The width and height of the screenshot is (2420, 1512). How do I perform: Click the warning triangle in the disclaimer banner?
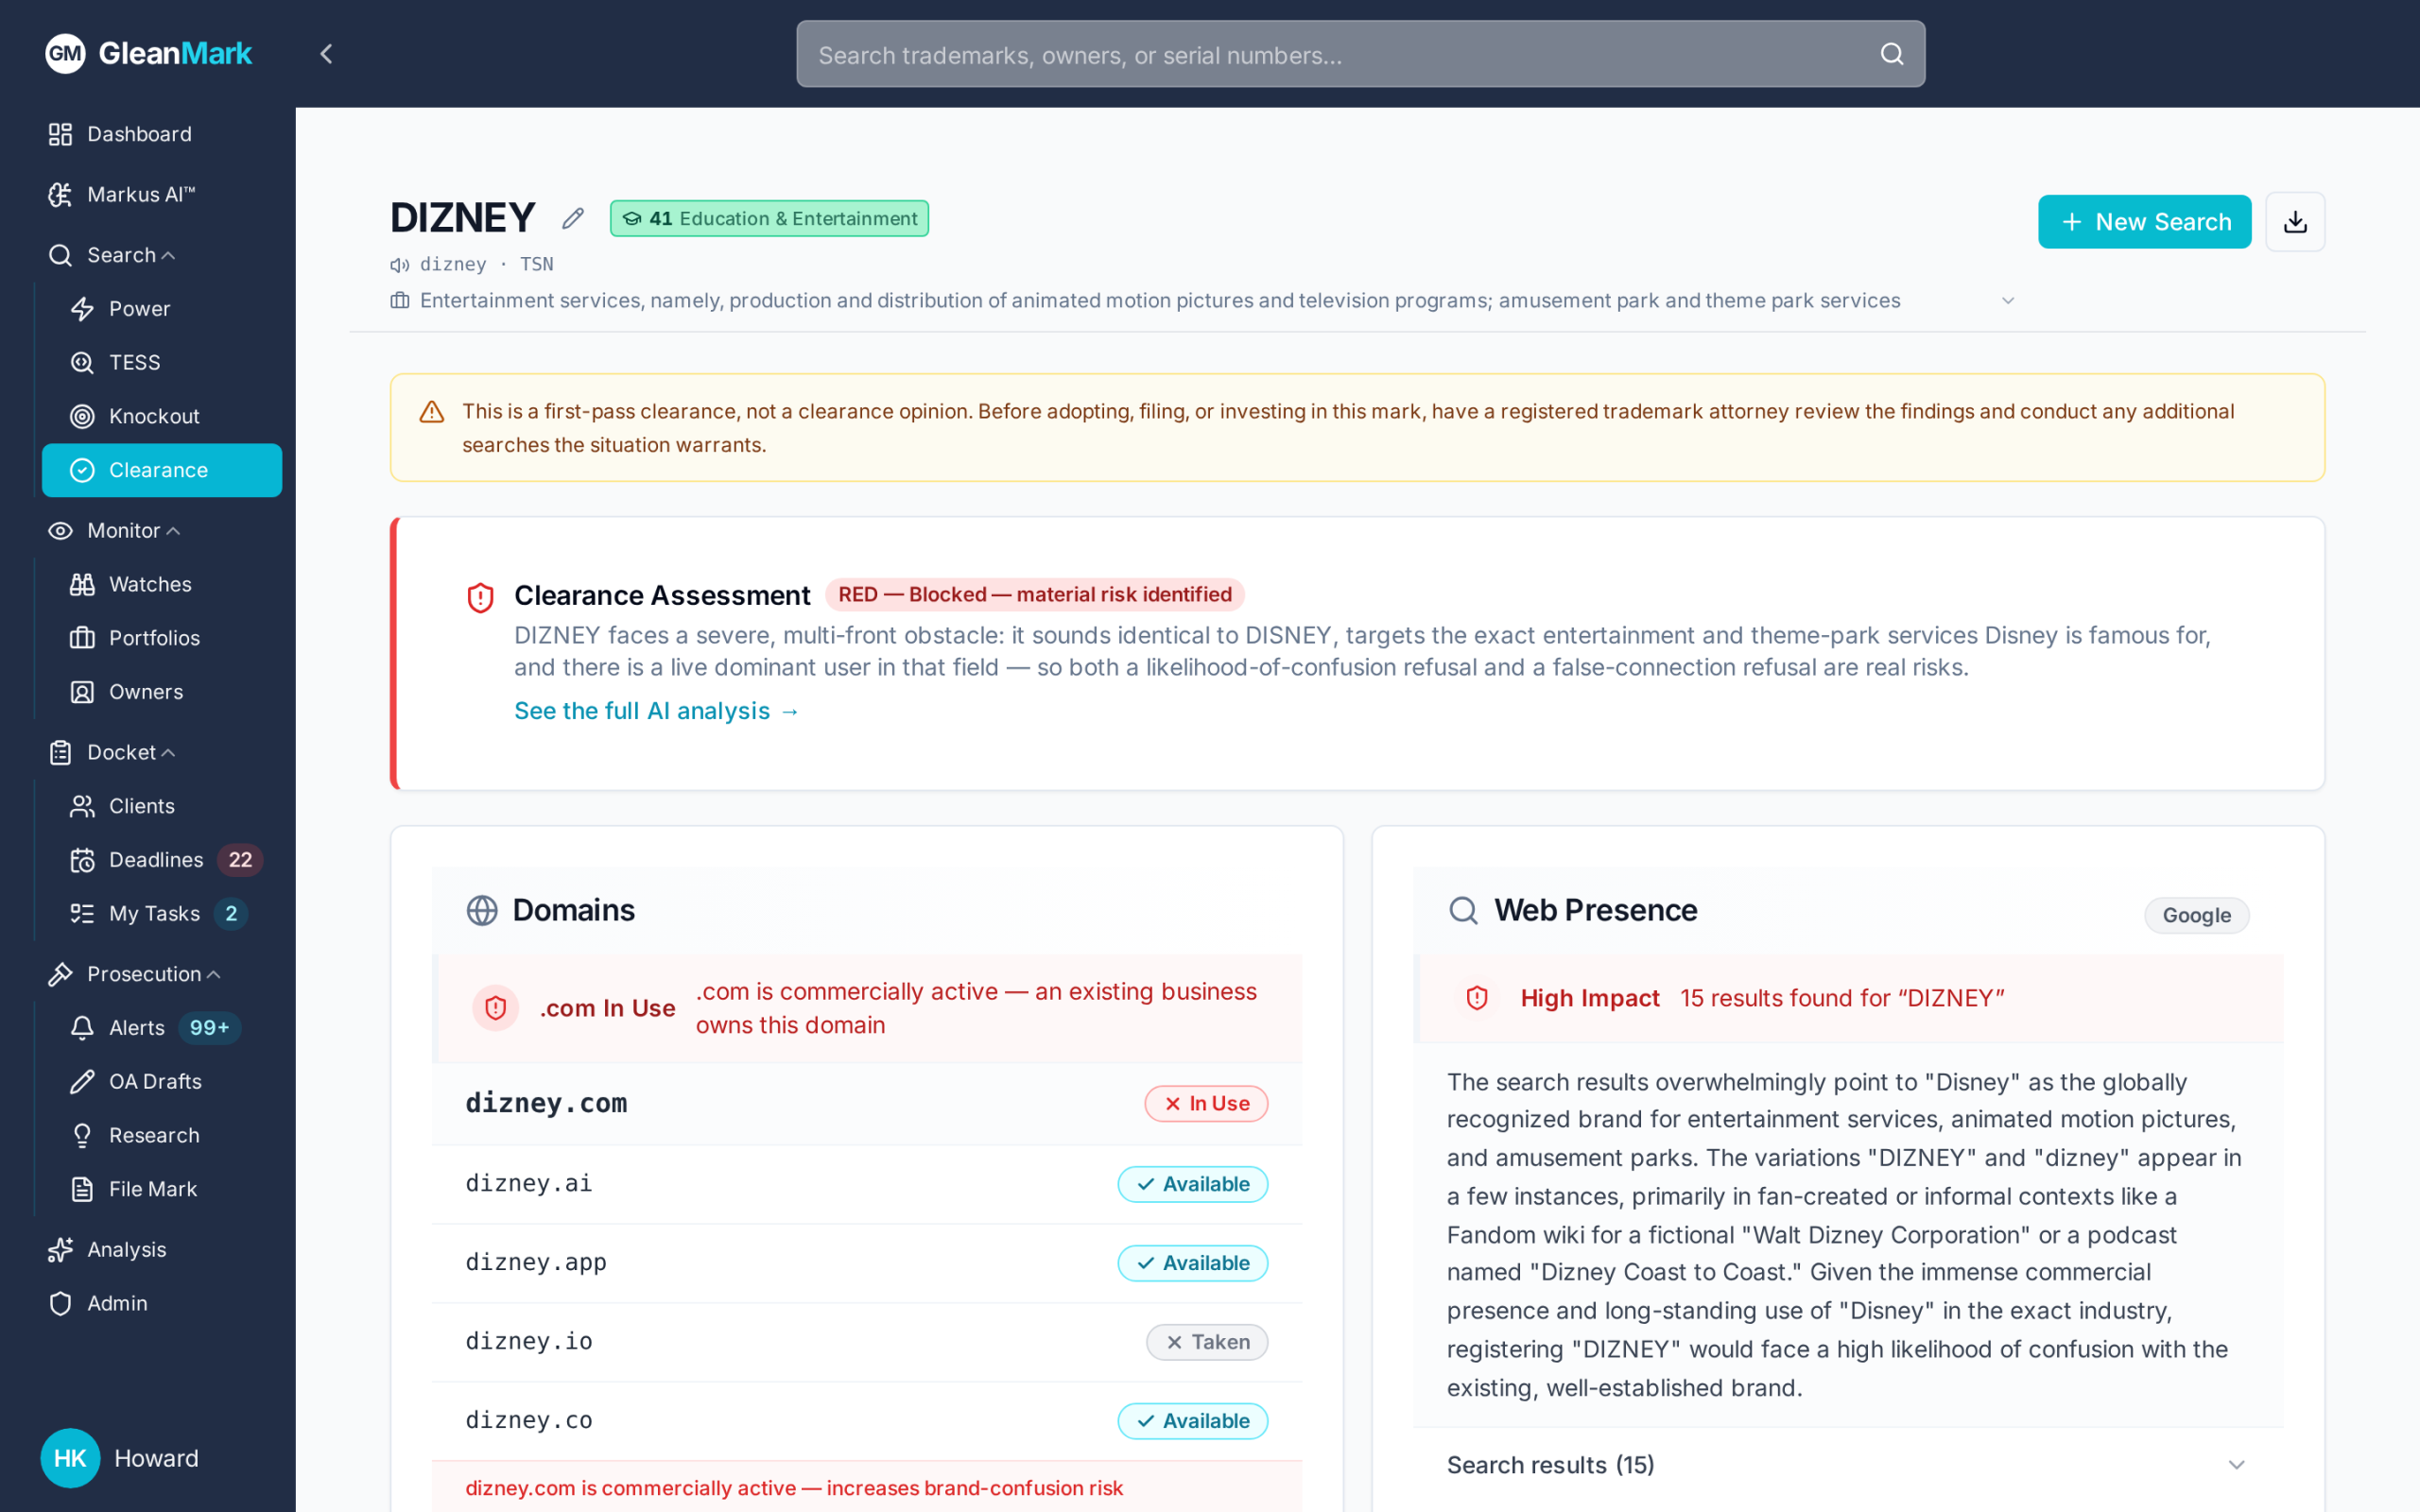coord(432,412)
